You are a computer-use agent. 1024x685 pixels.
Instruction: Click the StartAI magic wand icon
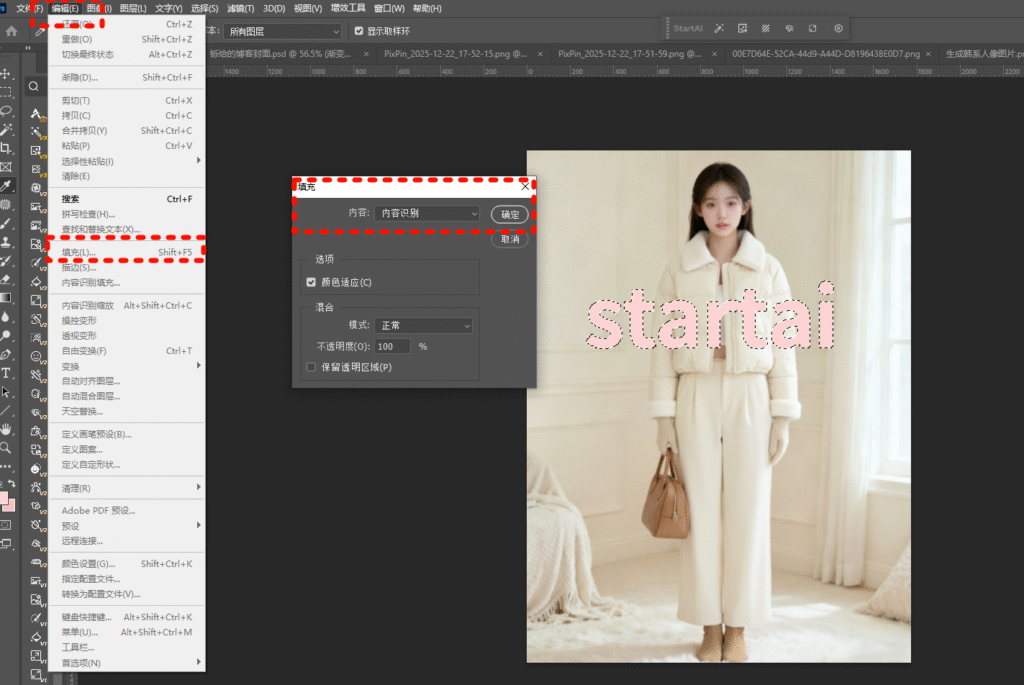click(x=719, y=28)
